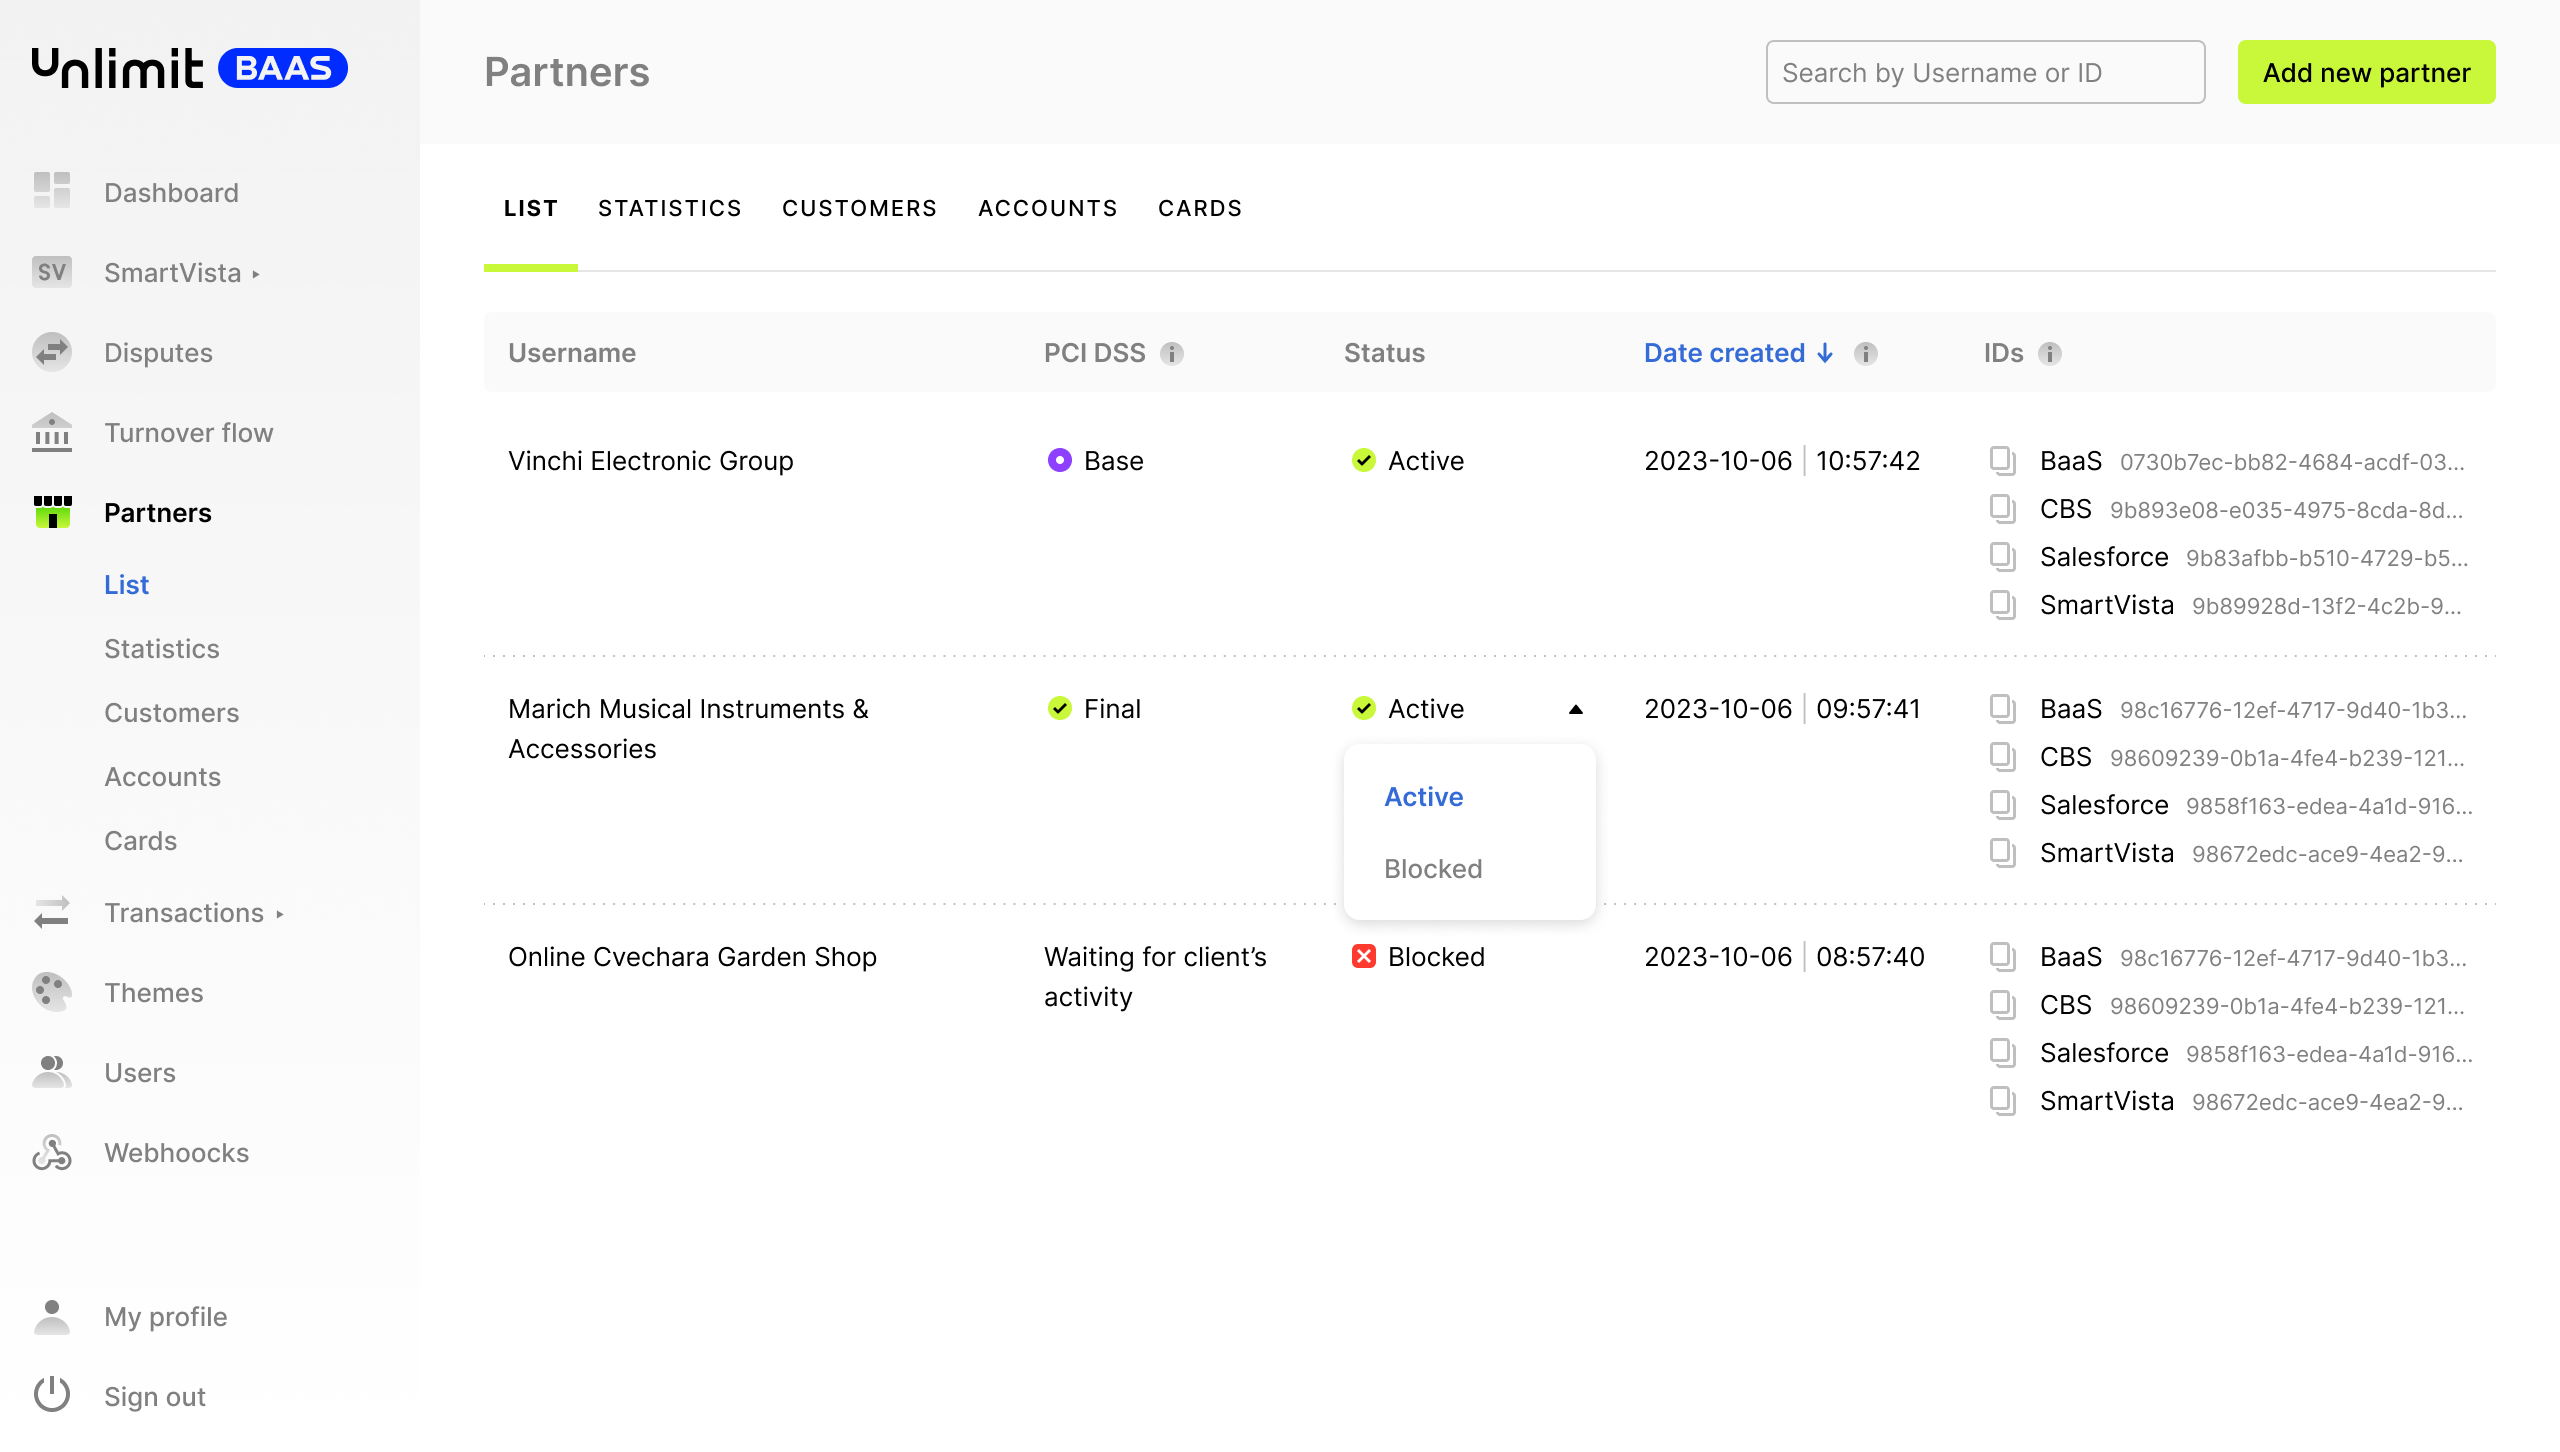
Task: Select Active option in status dropdown
Action: 1423,796
